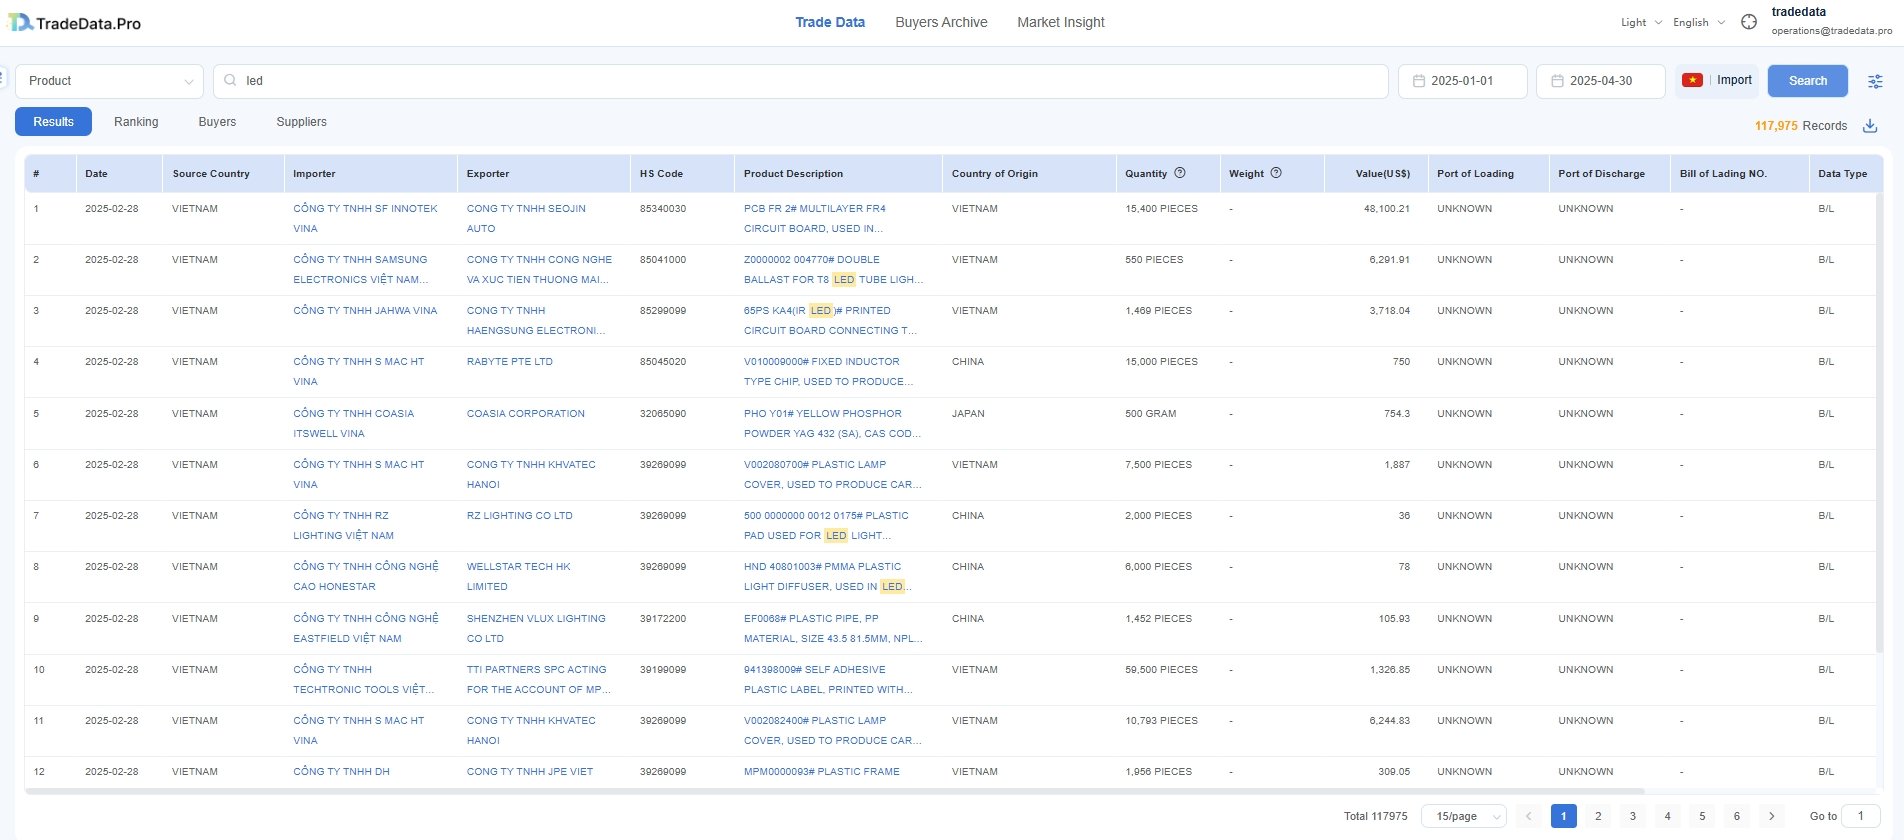Open importer CÔNG TY TNHH JAHWA VINA link
This screenshot has height=840, width=1904.
click(x=365, y=311)
